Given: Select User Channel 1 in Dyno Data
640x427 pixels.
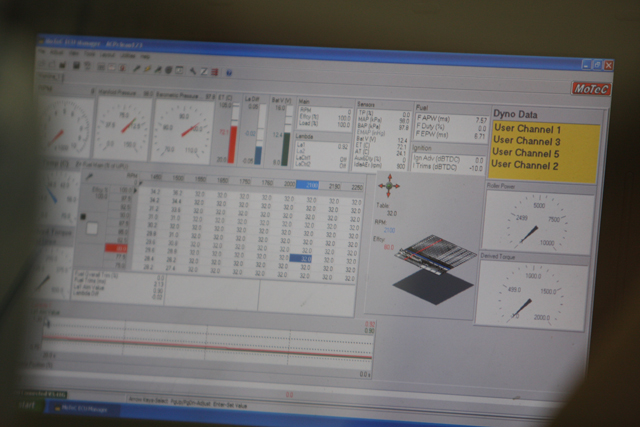Looking at the screenshot, I should [x=527, y=129].
